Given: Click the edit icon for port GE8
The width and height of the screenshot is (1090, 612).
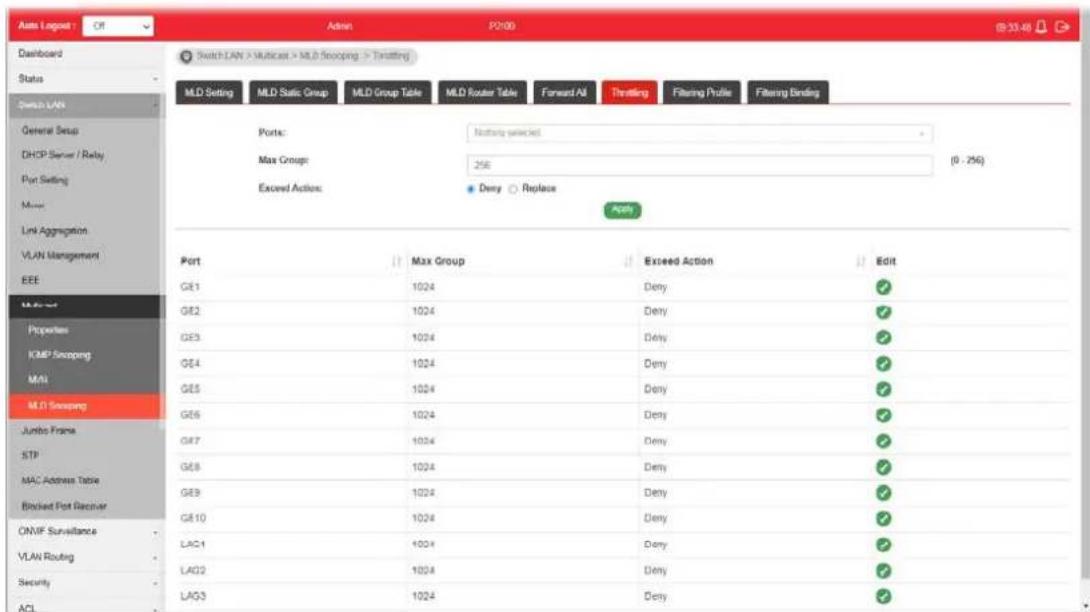Looking at the screenshot, I should point(884,467).
